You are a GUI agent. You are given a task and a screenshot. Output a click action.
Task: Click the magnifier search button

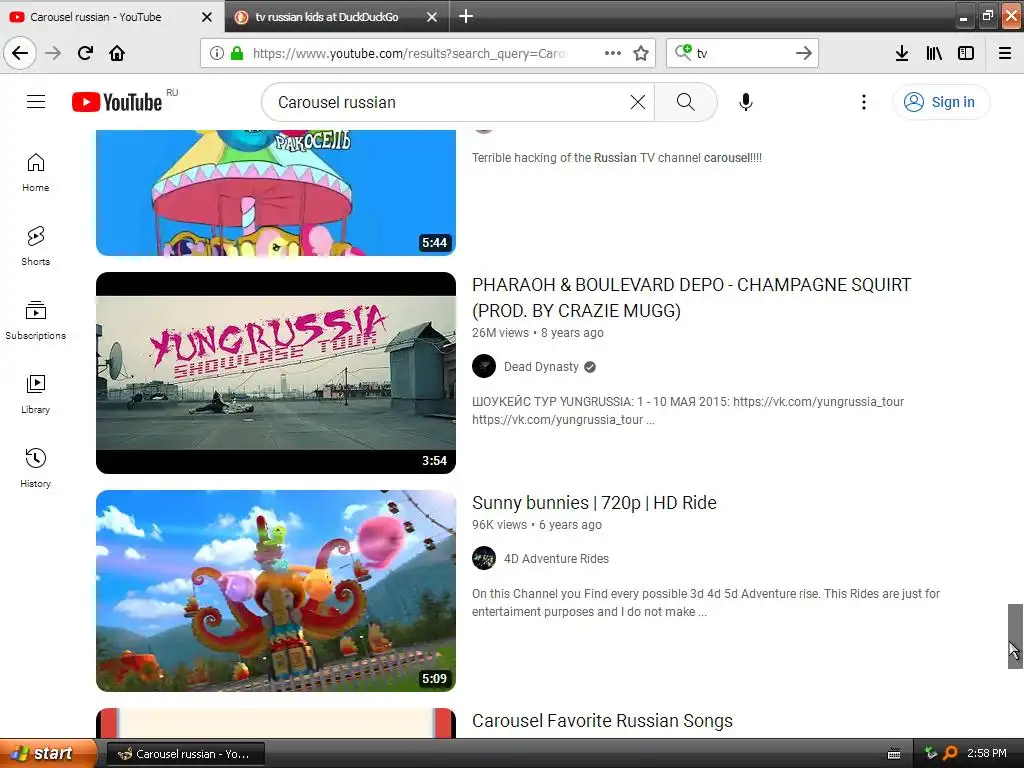pos(685,102)
